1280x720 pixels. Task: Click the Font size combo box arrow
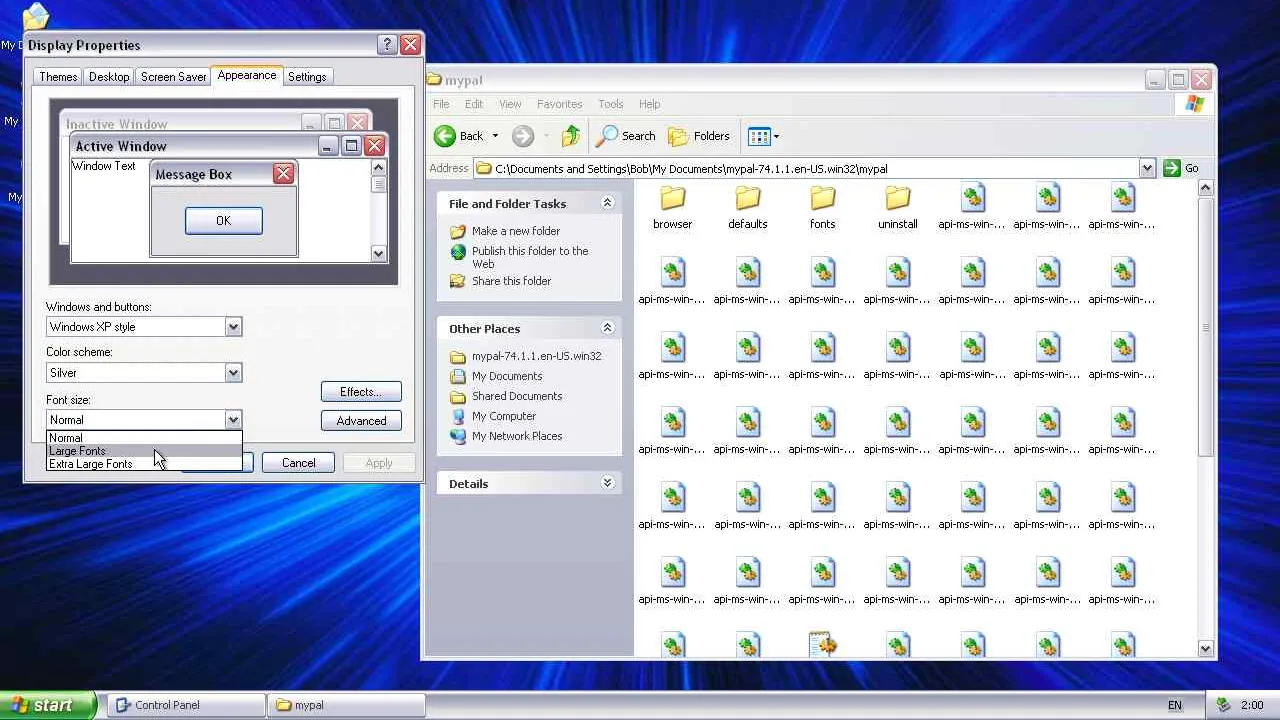(233, 420)
